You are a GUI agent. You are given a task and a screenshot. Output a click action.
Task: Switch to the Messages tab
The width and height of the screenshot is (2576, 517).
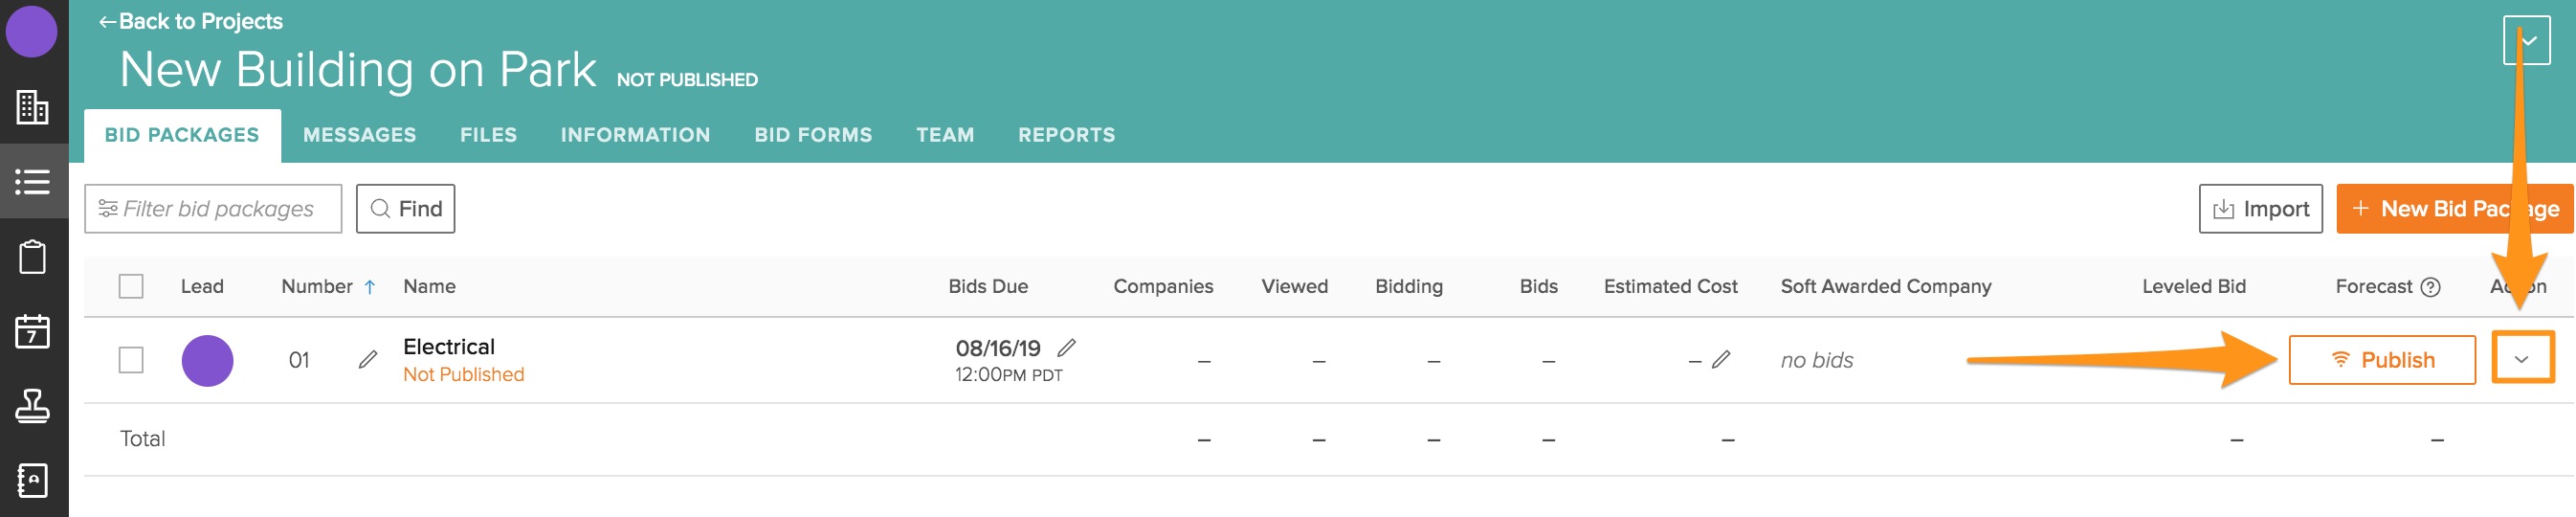click(359, 135)
